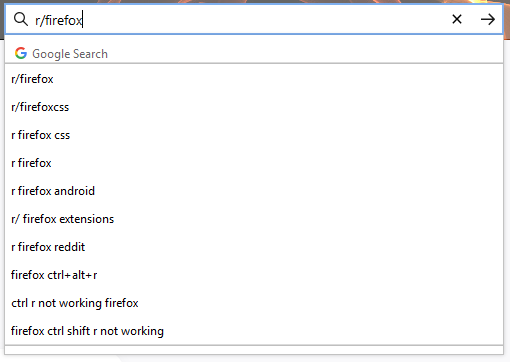
Task: Select the 'r/ firefox extensions' suggestion
Action: click(x=254, y=219)
